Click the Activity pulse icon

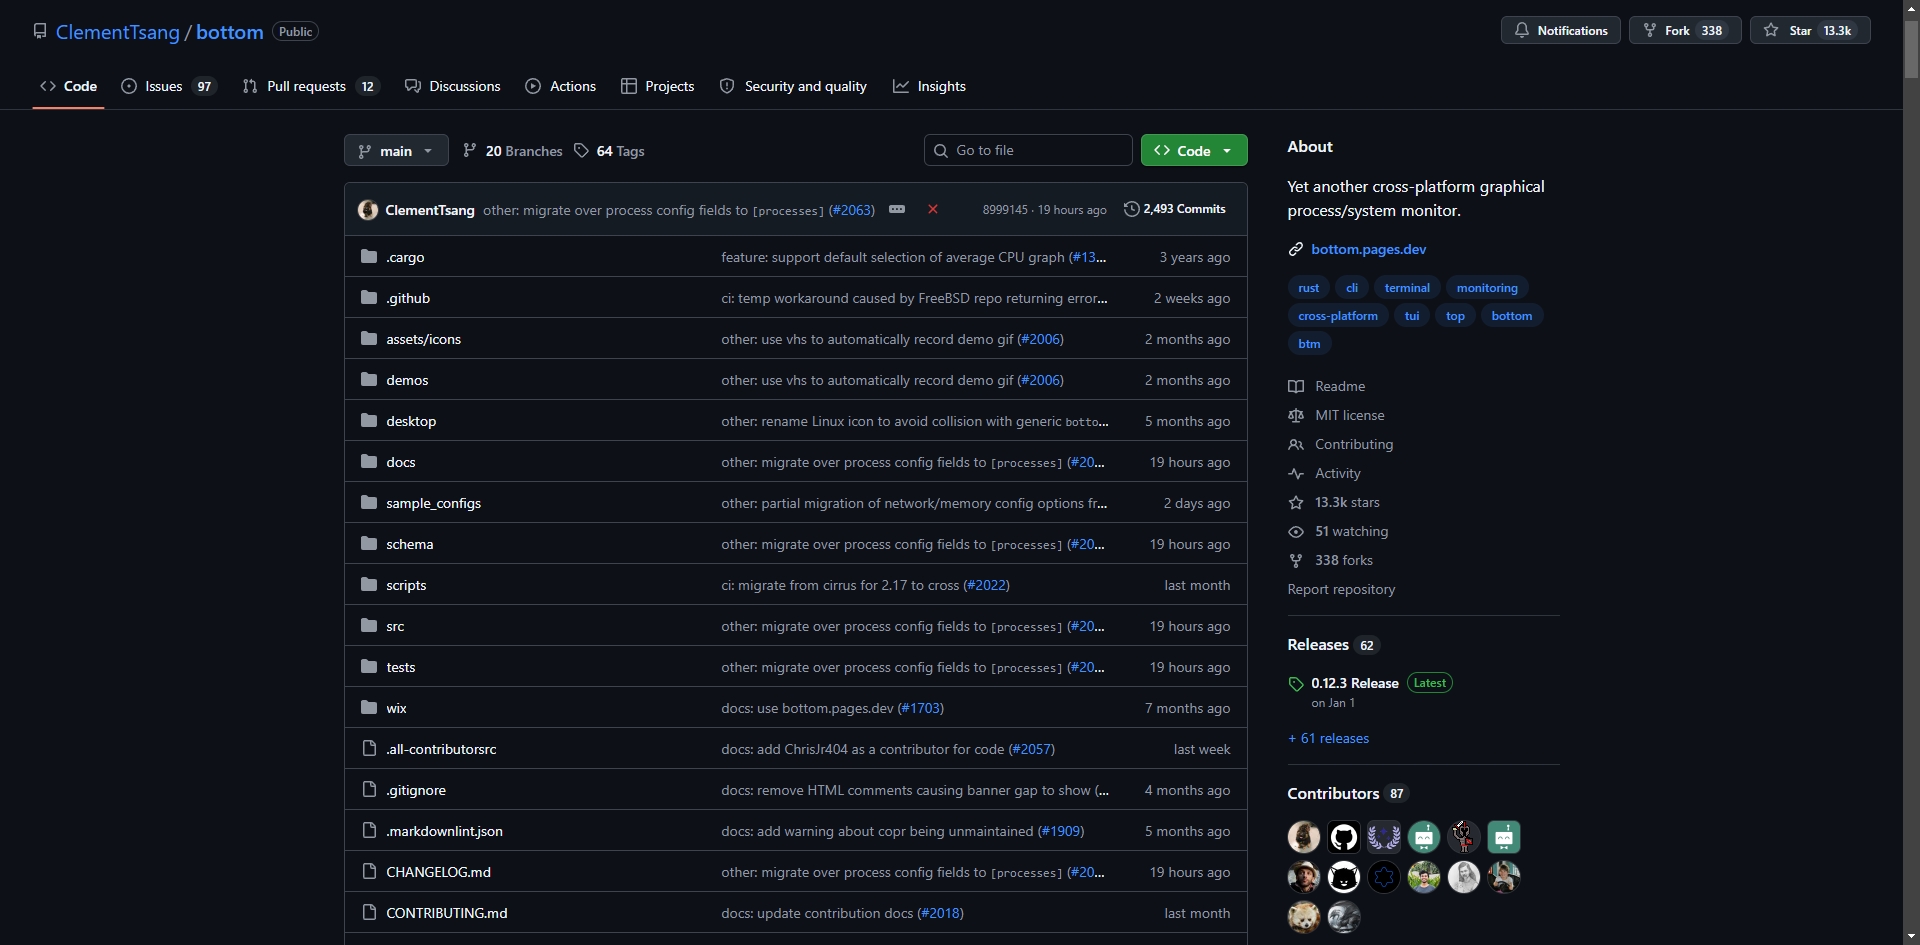1296,474
